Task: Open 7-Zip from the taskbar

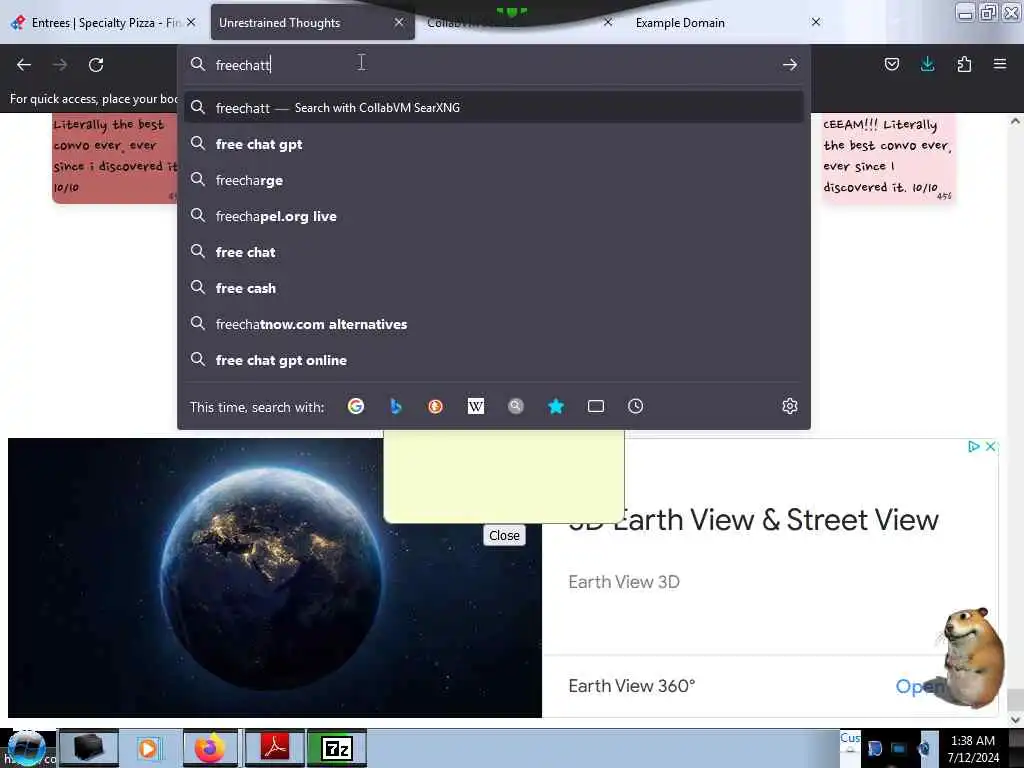Action: (x=337, y=748)
